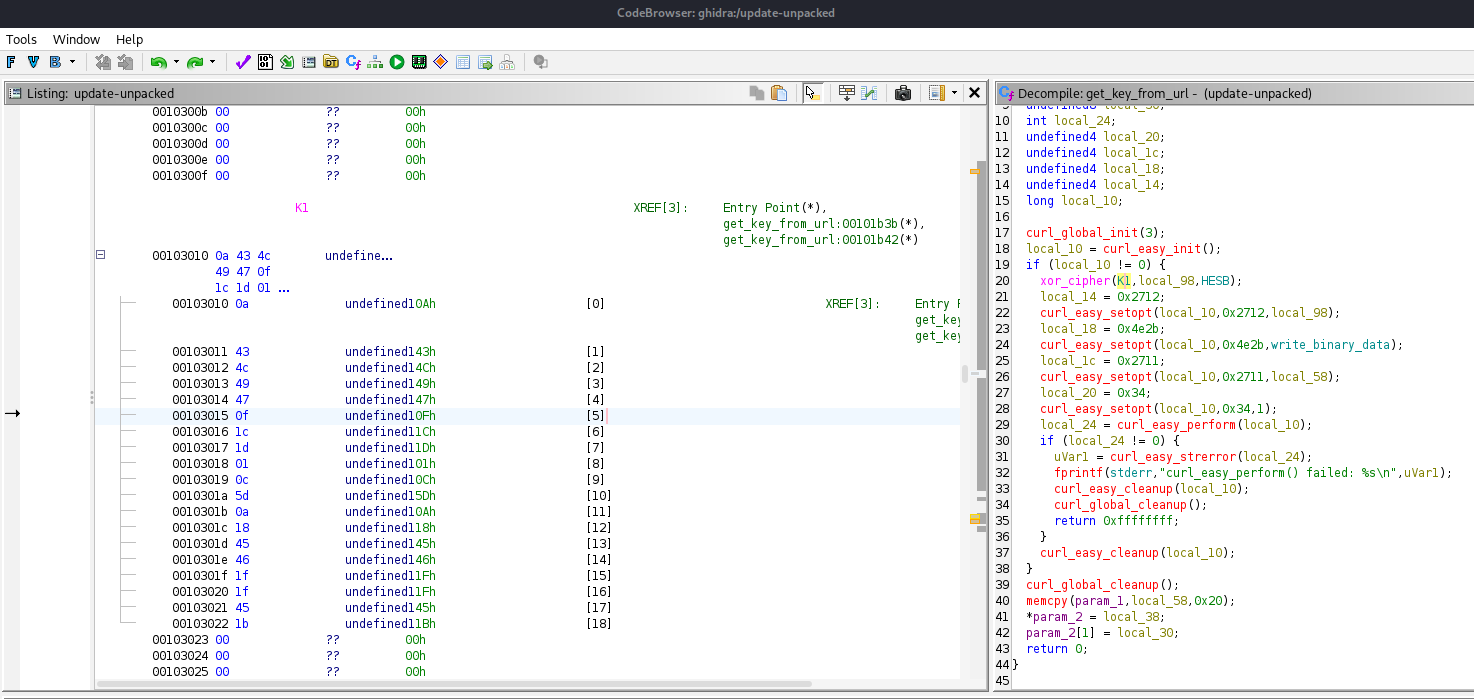Image resolution: width=1474 pixels, height=699 pixels.
Task: Click the xor_cipher function call in decompiler
Action: point(1075,281)
